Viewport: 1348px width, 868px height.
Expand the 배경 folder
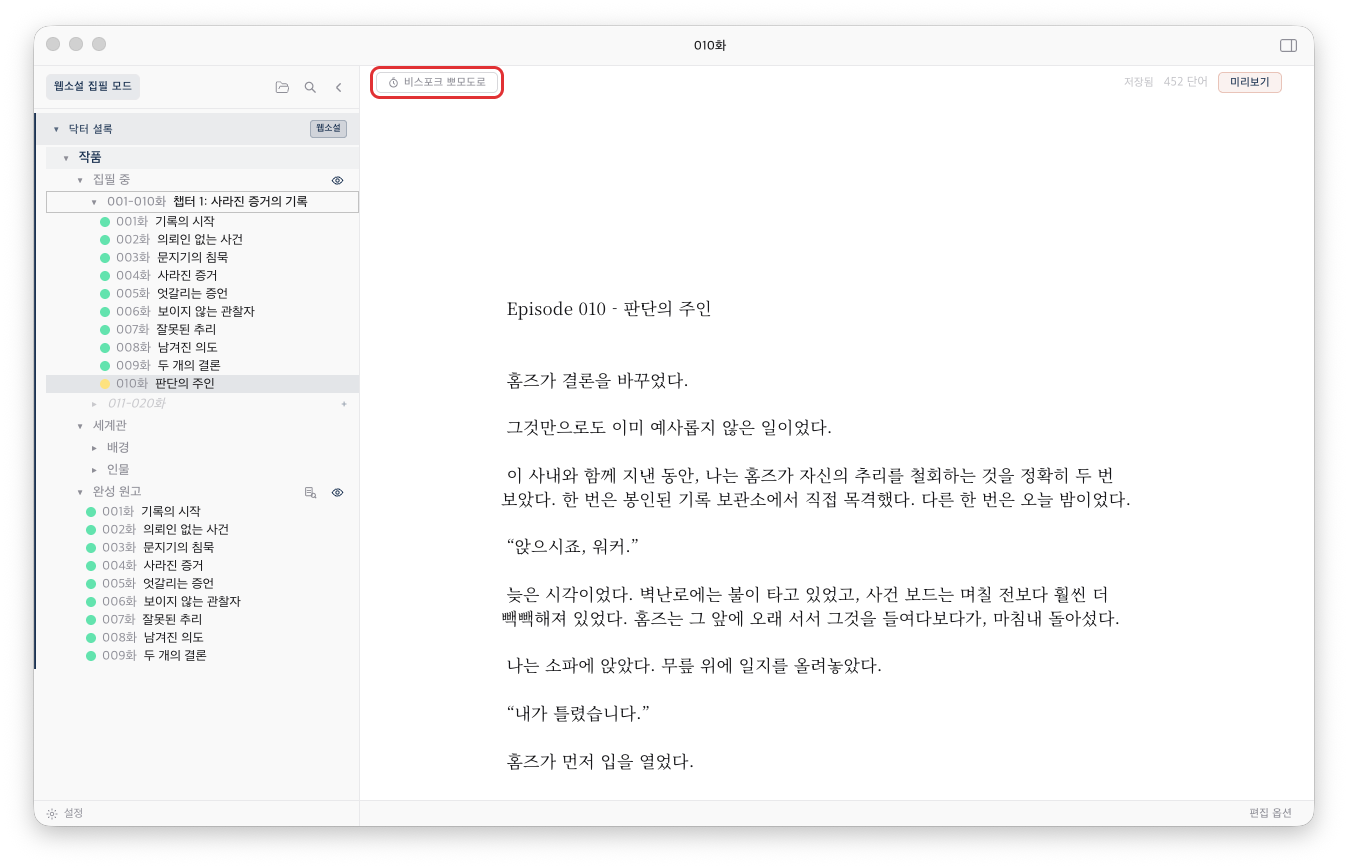(94, 448)
